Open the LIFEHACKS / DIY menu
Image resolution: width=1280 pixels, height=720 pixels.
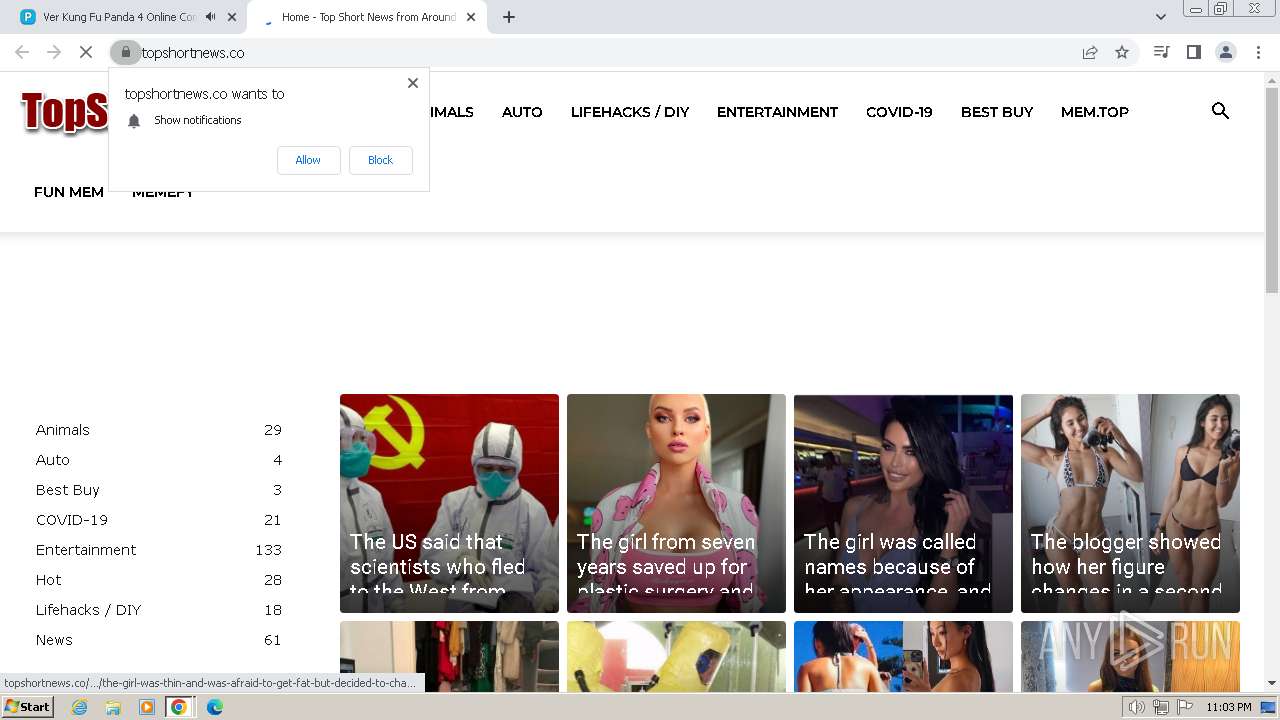click(630, 112)
